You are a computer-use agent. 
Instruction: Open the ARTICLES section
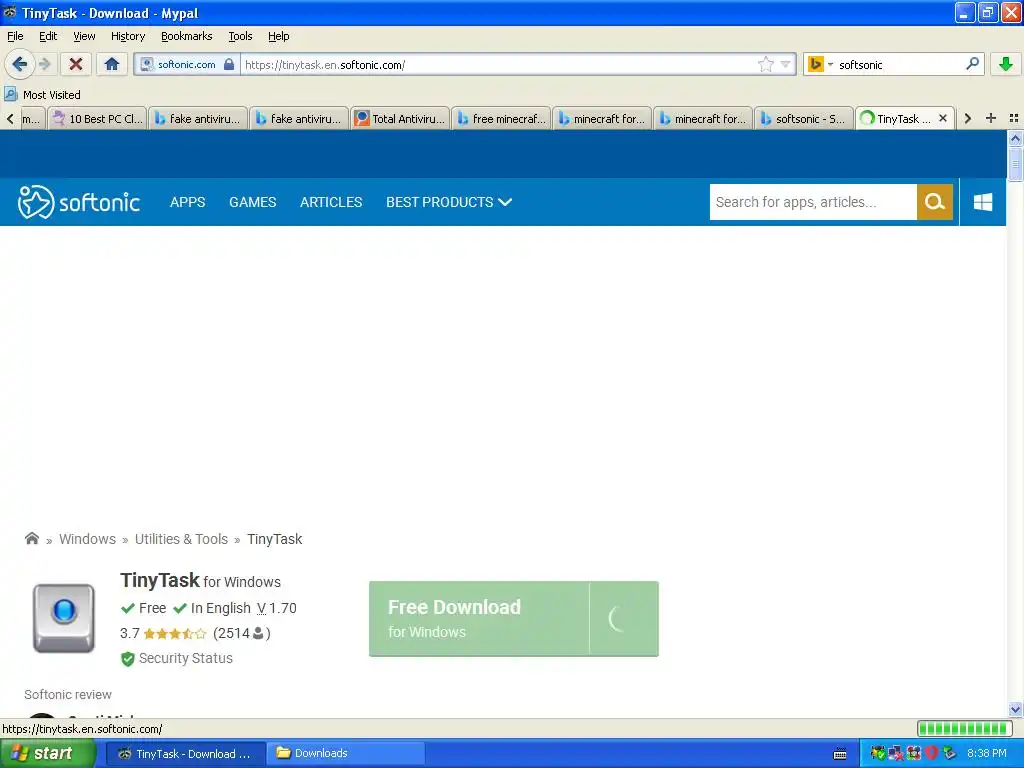[x=330, y=202]
